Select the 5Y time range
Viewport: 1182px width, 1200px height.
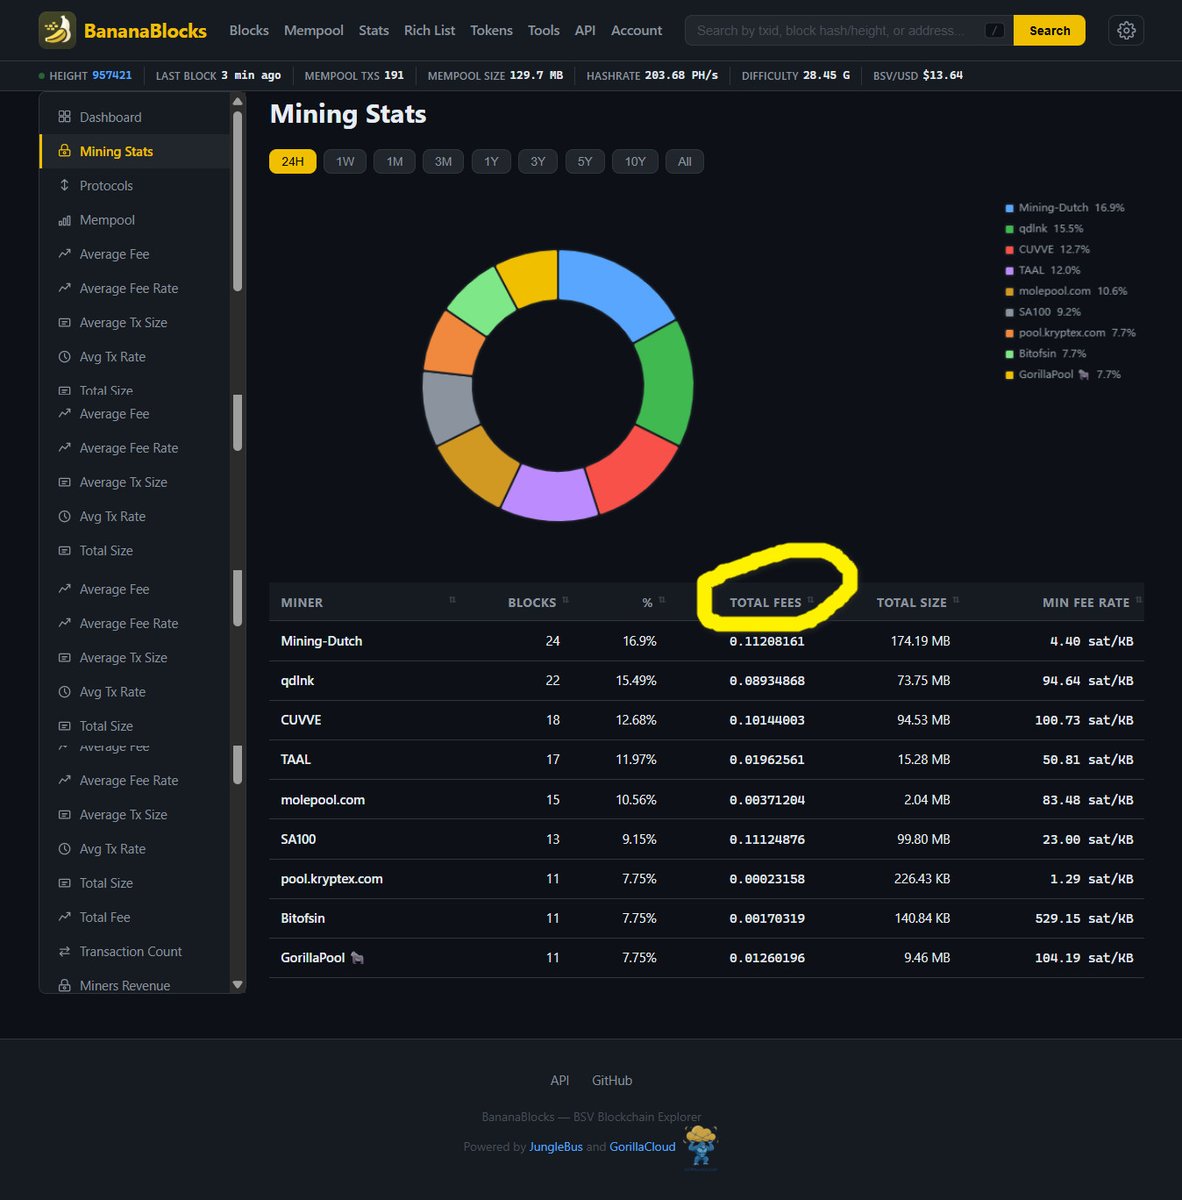click(x=585, y=161)
